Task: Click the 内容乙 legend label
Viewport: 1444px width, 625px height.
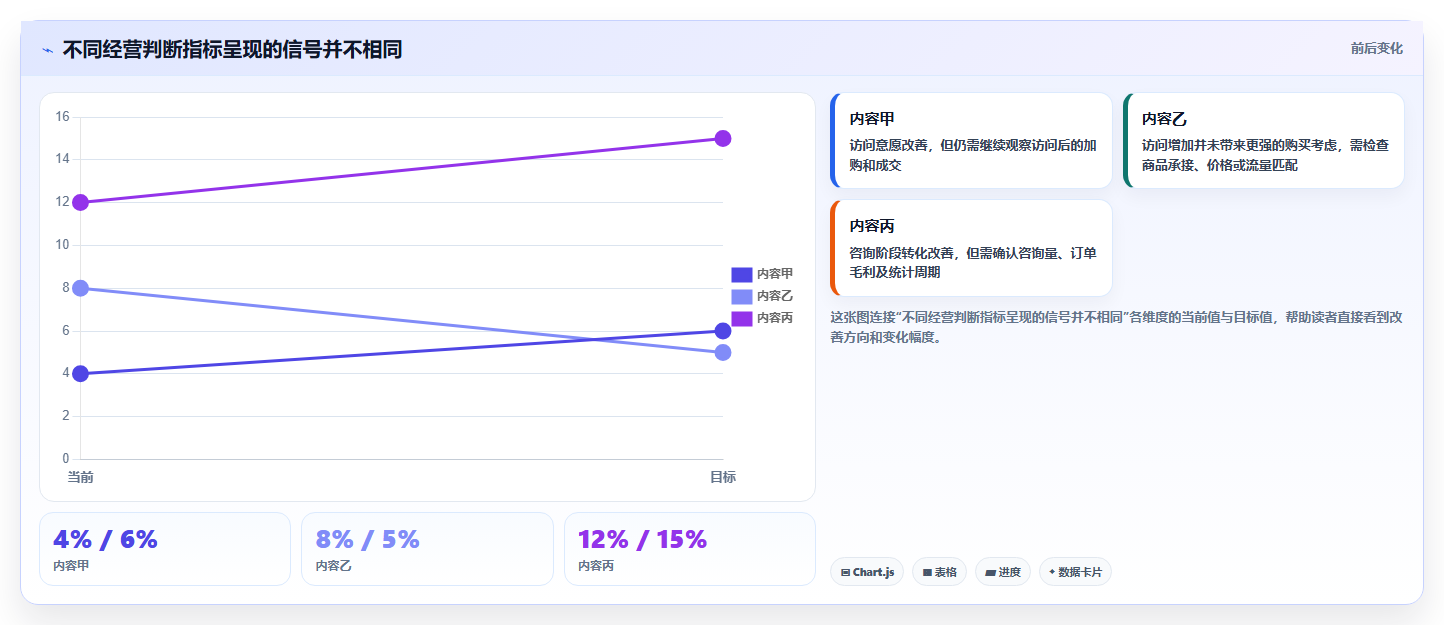Action: click(x=775, y=296)
